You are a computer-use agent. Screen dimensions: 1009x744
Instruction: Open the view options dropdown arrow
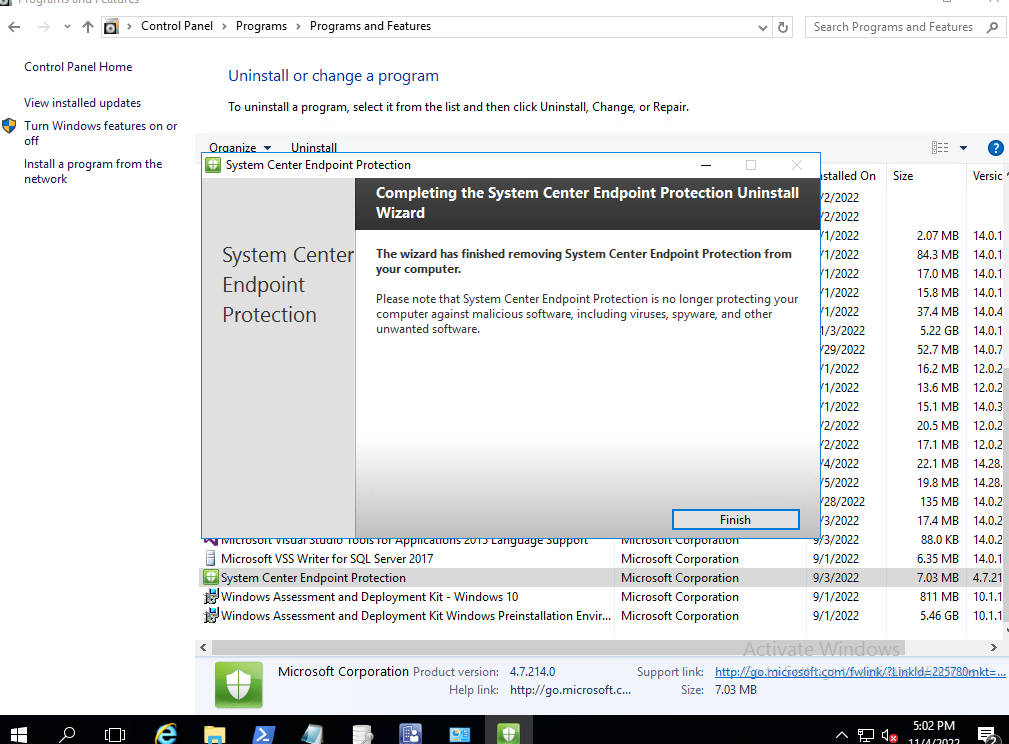(x=963, y=148)
